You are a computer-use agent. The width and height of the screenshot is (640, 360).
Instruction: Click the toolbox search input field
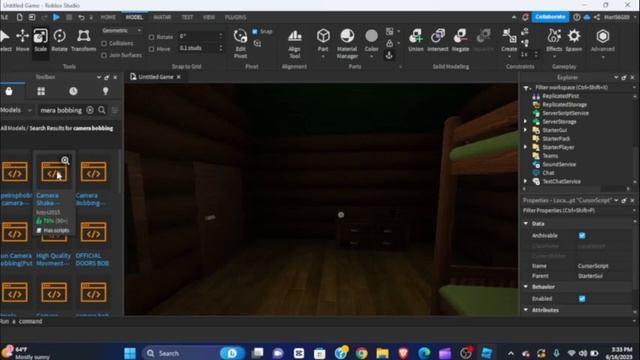tap(61, 110)
